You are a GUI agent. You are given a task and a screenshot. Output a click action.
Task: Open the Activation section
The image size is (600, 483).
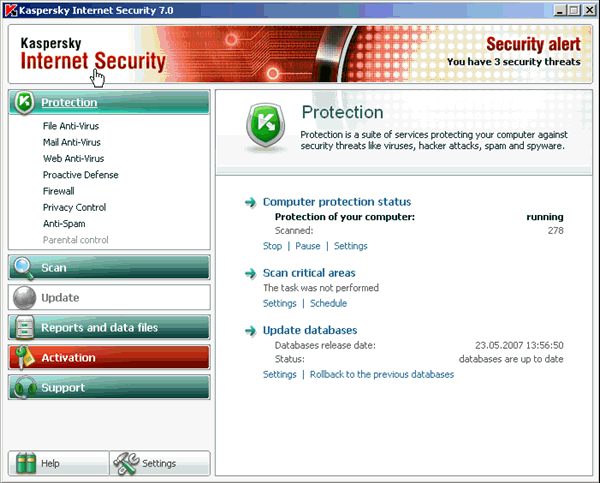(109, 357)
